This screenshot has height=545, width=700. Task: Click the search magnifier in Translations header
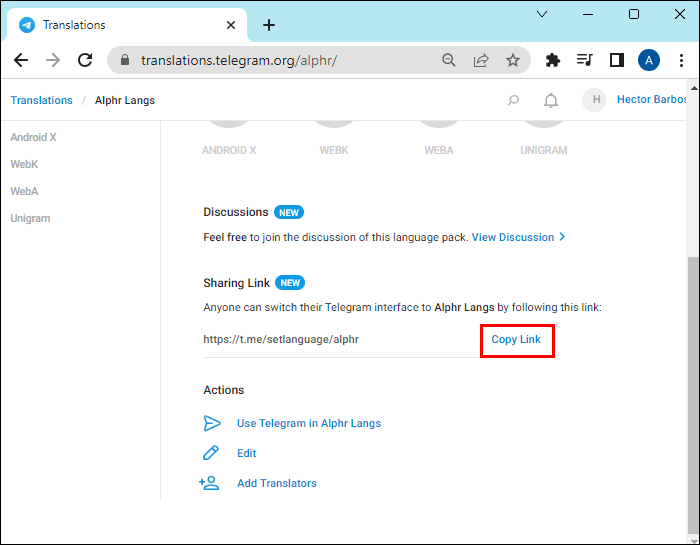pyautogui.click(x=513, y=100)
